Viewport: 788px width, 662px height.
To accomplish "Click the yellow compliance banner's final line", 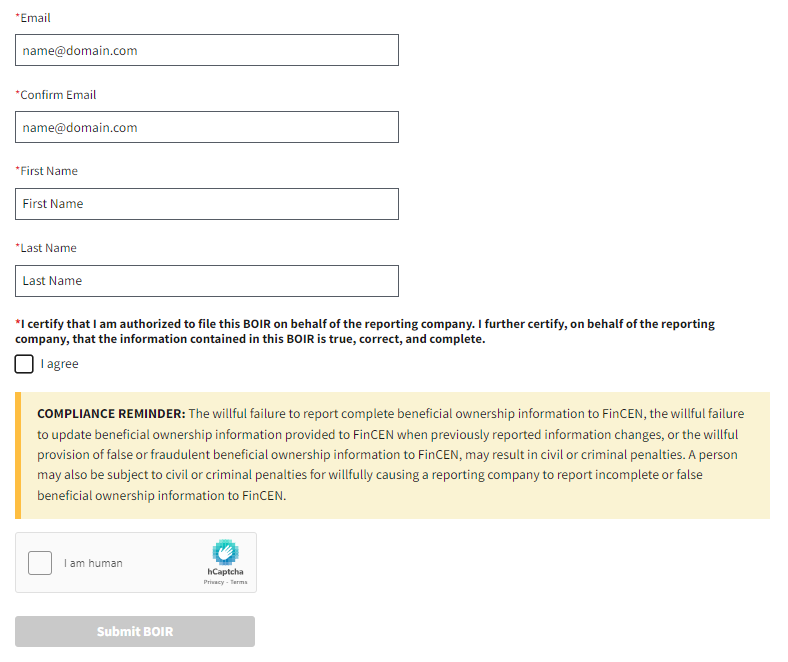I will 162,495.
